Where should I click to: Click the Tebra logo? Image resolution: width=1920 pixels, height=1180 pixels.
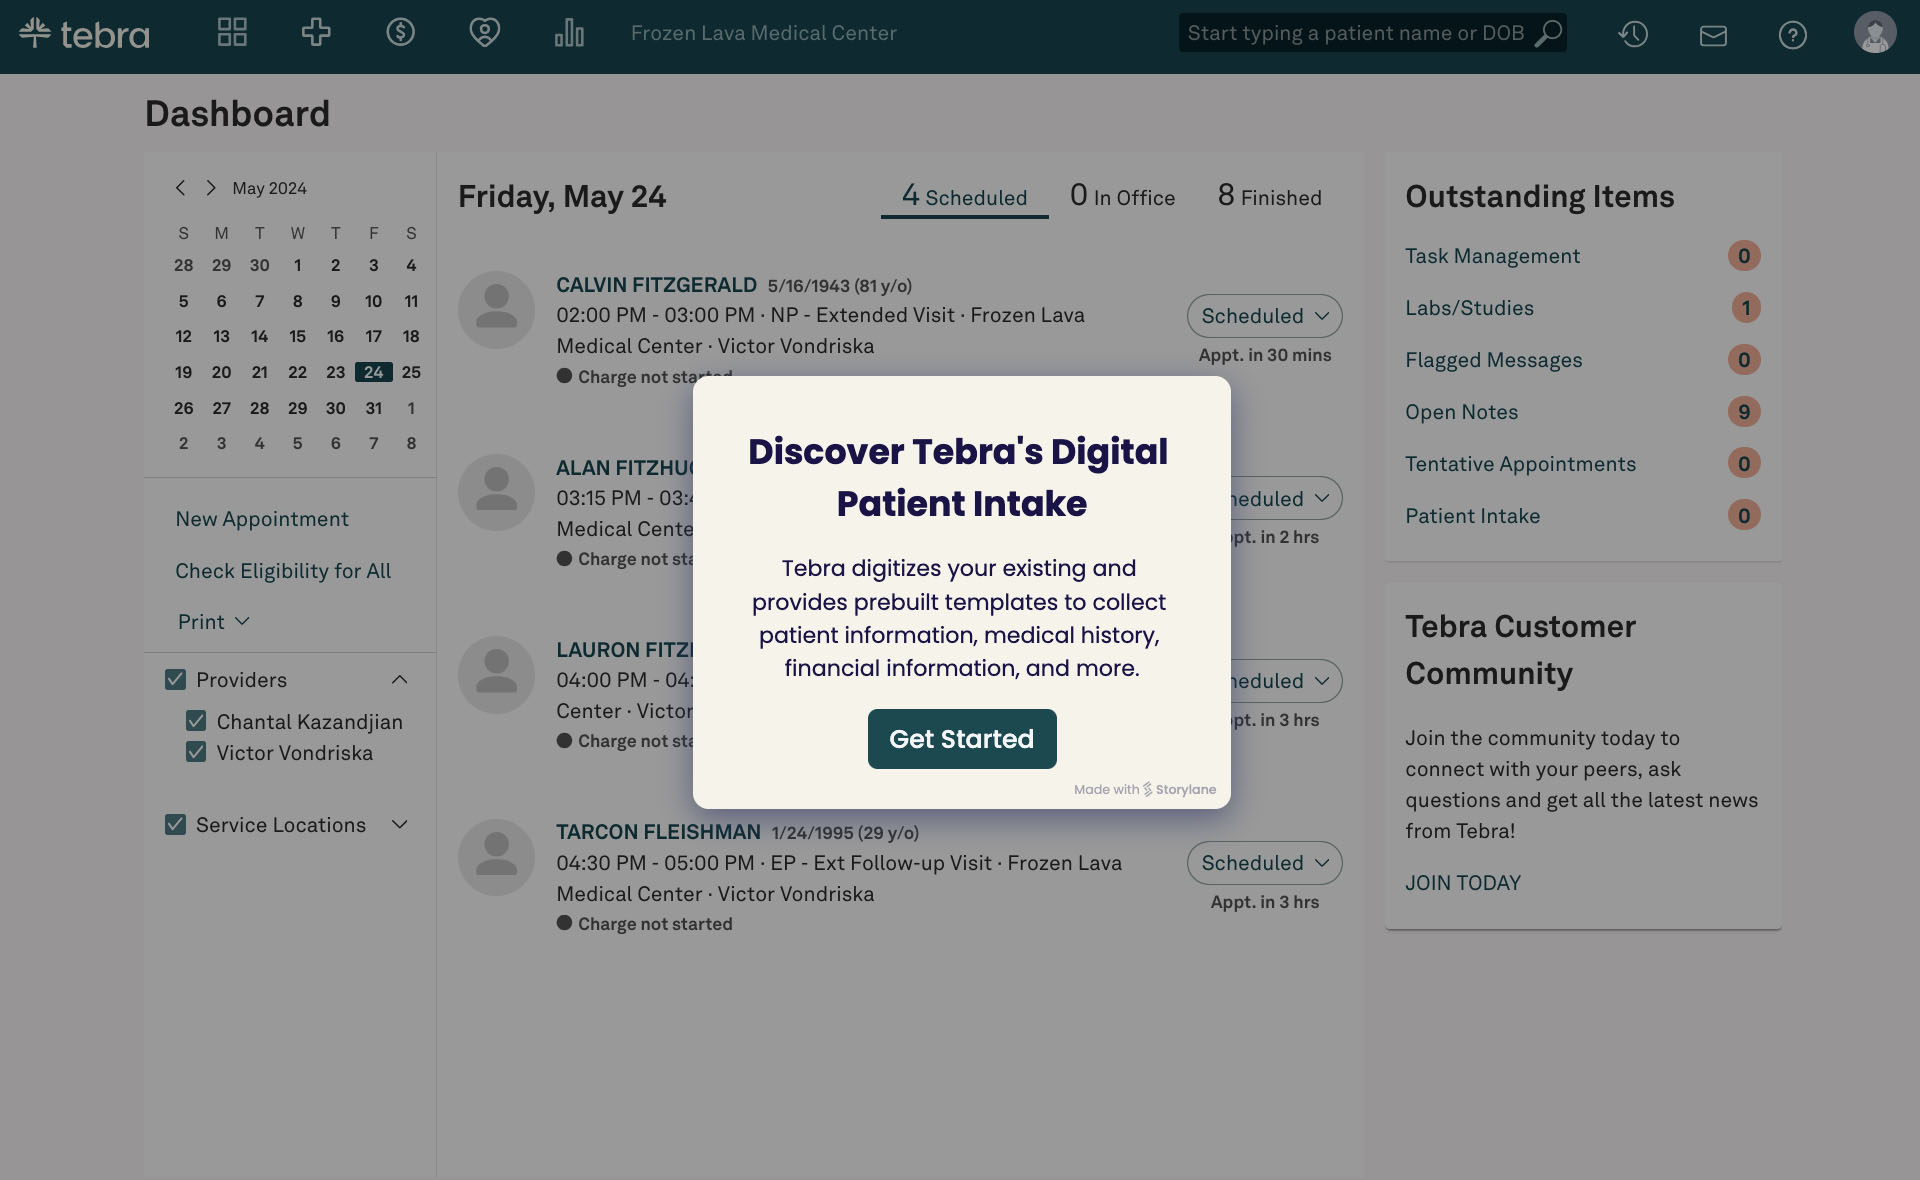84,34
